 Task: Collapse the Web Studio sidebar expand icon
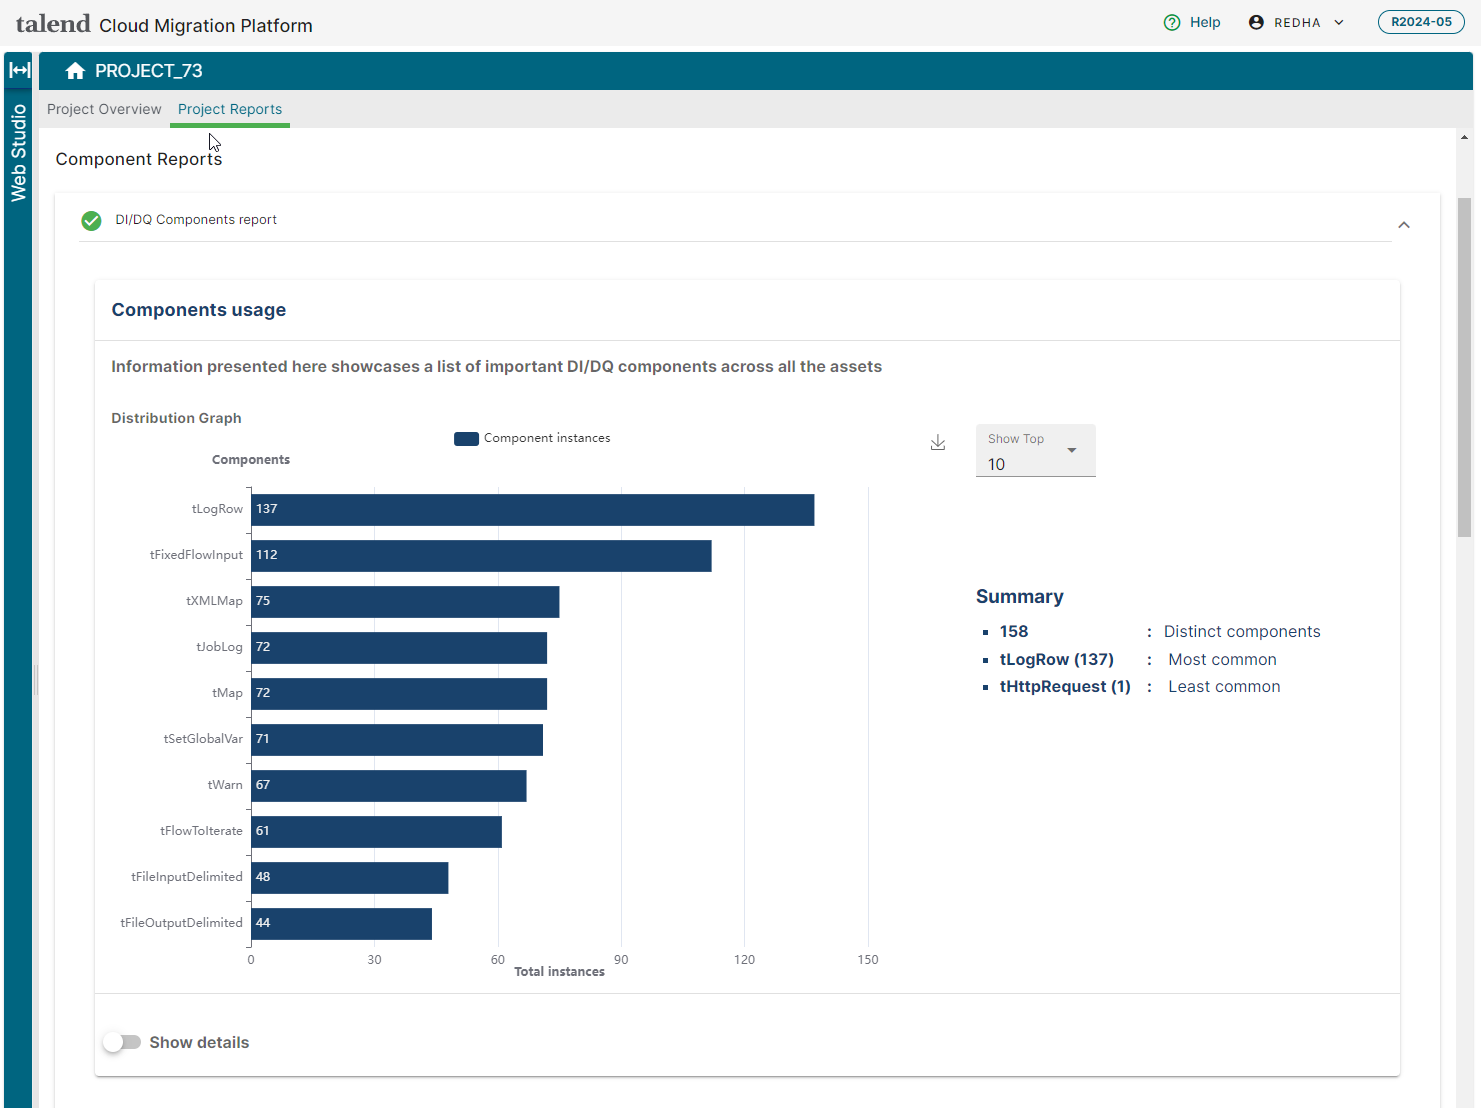click(x=19, y=70)
